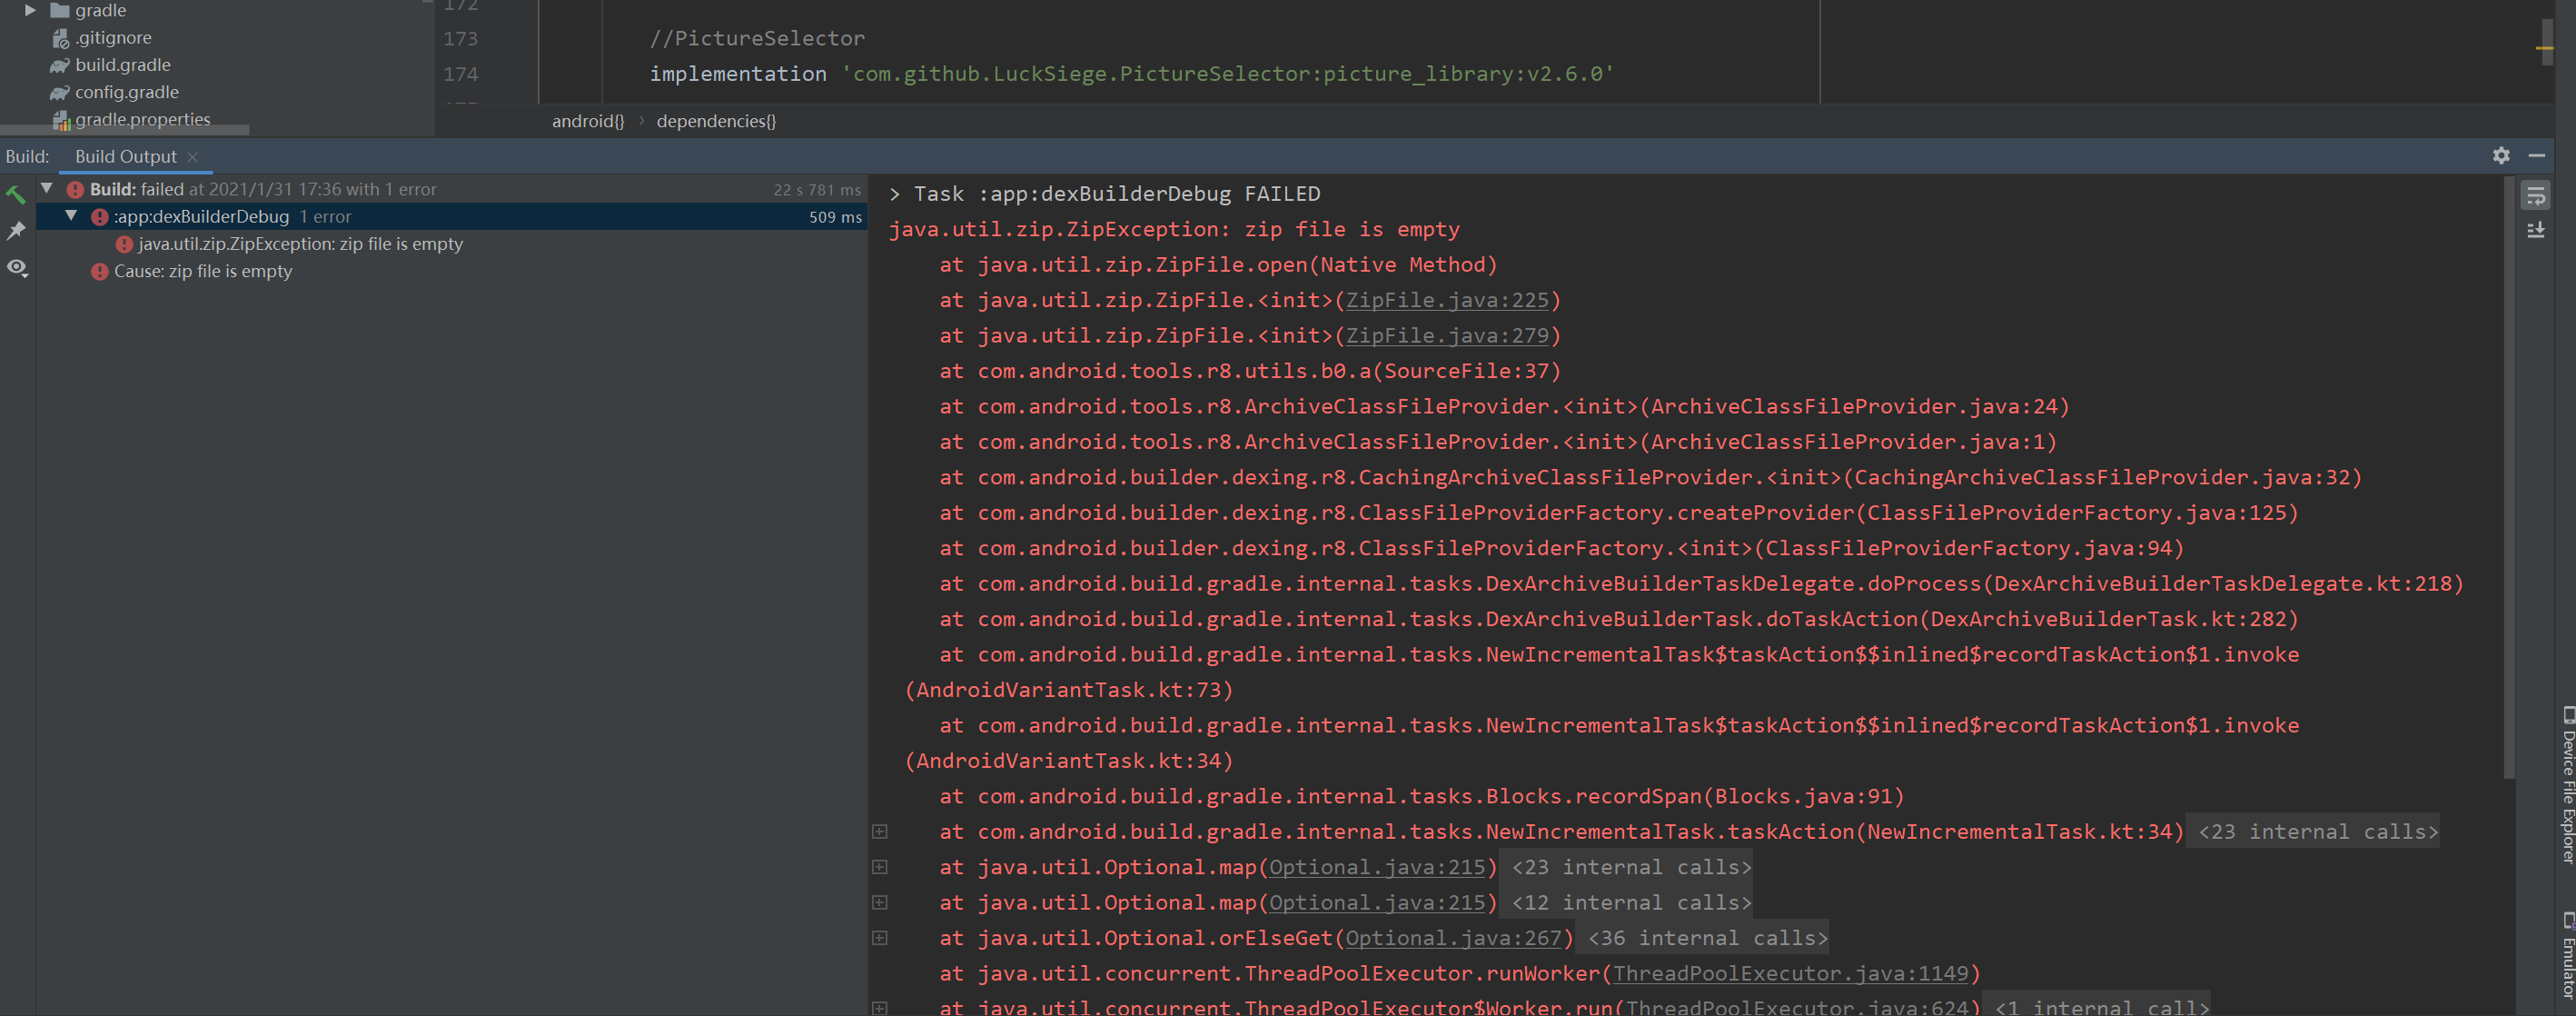Image resolution: width=2576 pixels, height=1016 pixels.
Task: Open Build panel gear settings
Action: click(2500, 156)
